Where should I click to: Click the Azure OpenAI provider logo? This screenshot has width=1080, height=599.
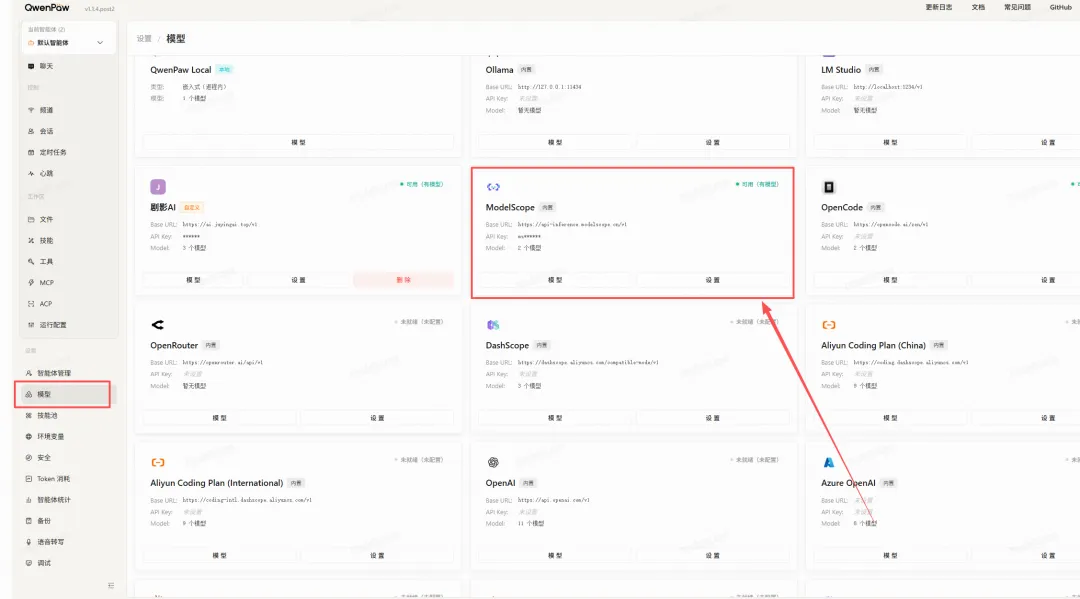click(829, 462)
